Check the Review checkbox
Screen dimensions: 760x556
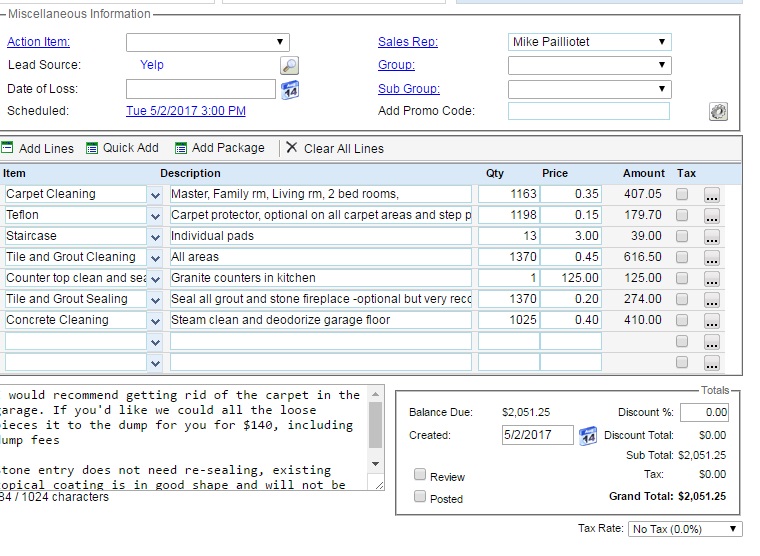click(420, 474)
